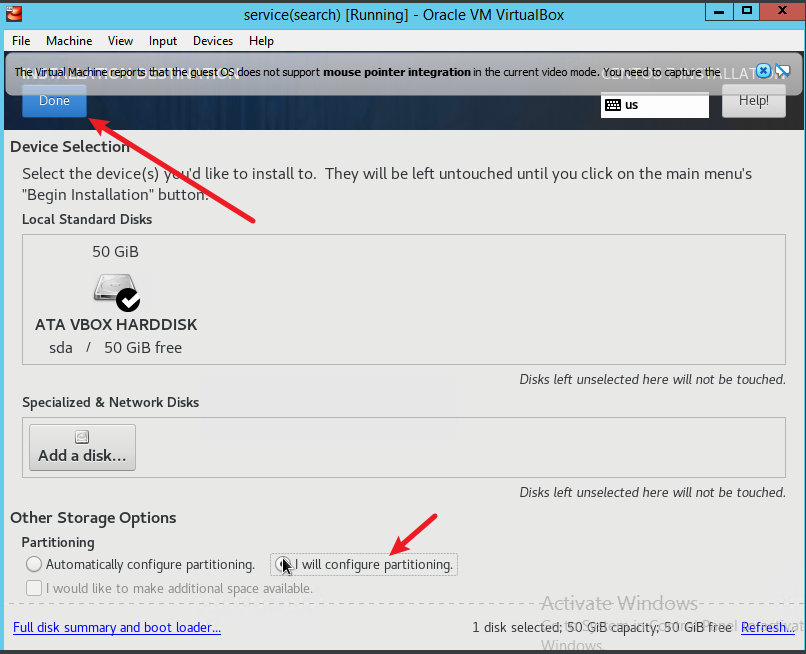This screenshot has height=654, width=806.
Task: Close the VirtualBox VM window
Action: (x=782, y=11)
